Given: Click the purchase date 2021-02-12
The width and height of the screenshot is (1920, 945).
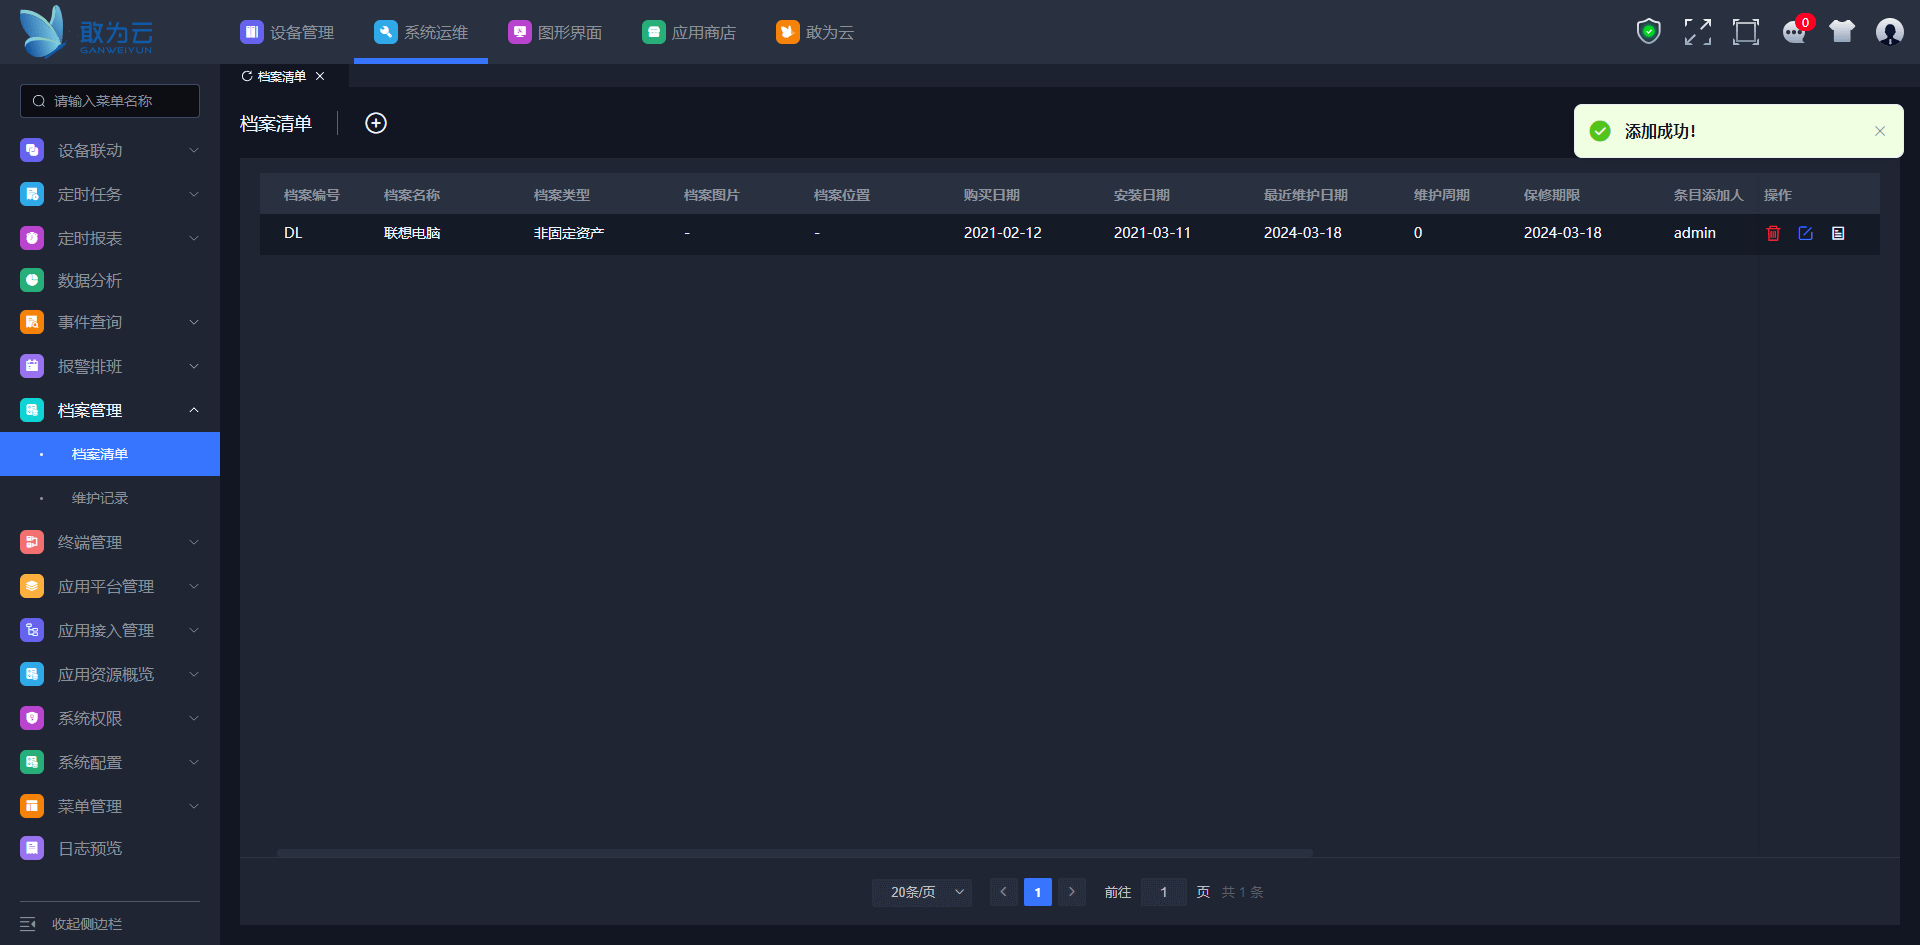Looking at the screenshot, I should point(1003,233).
